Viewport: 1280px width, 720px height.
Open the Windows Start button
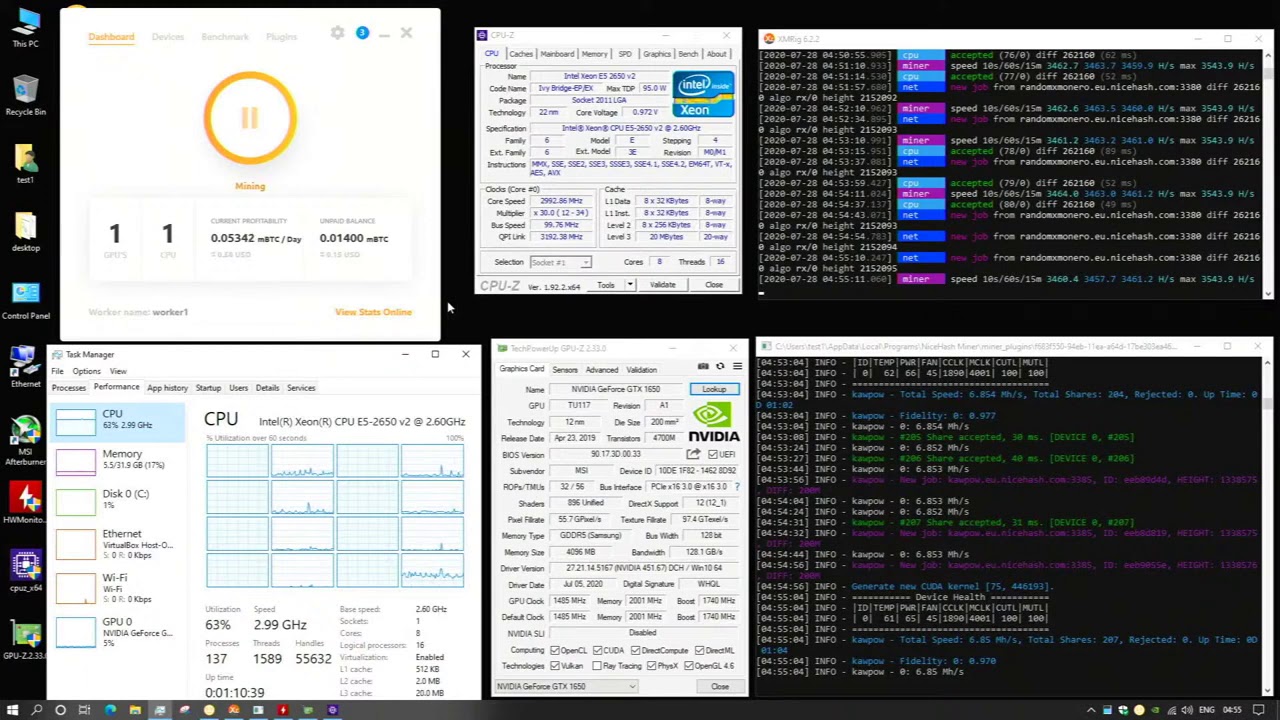click(x=13, y=710)
